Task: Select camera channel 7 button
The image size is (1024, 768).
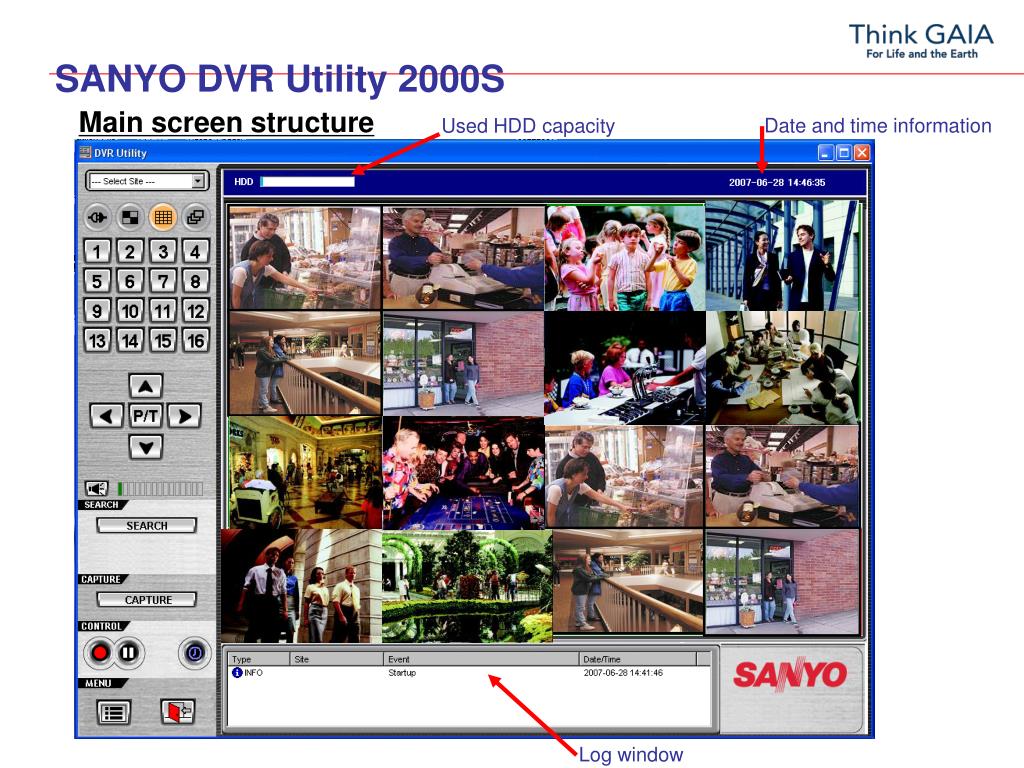Action: coord(163,281)
